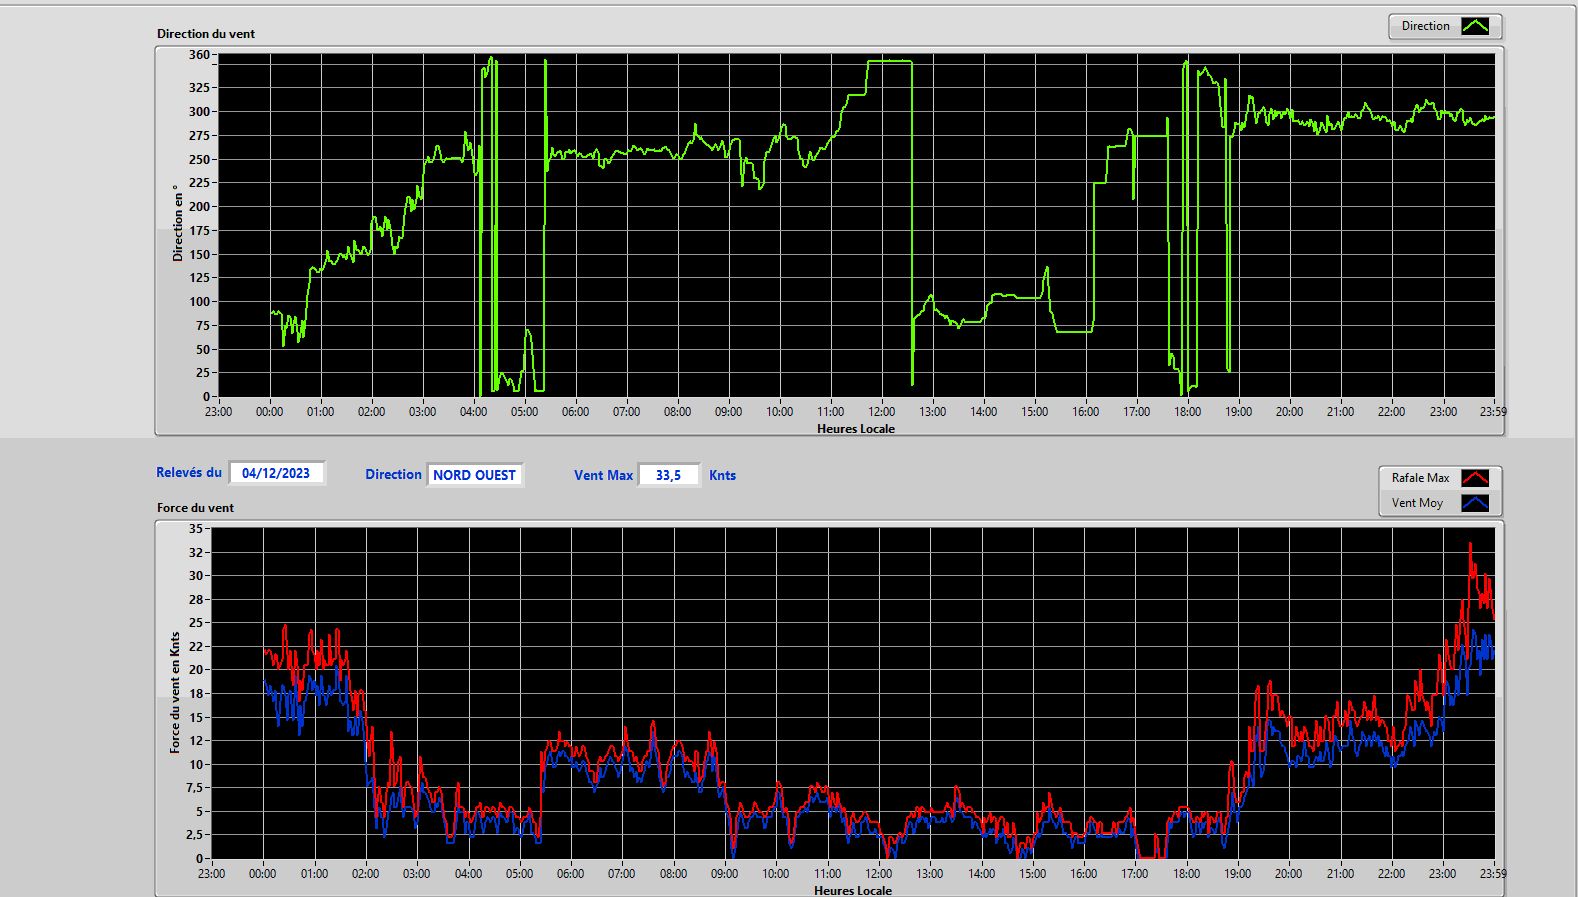Click the 'Knts' unit label
The height and width of the screenshot is (897, 1578).
722,476
